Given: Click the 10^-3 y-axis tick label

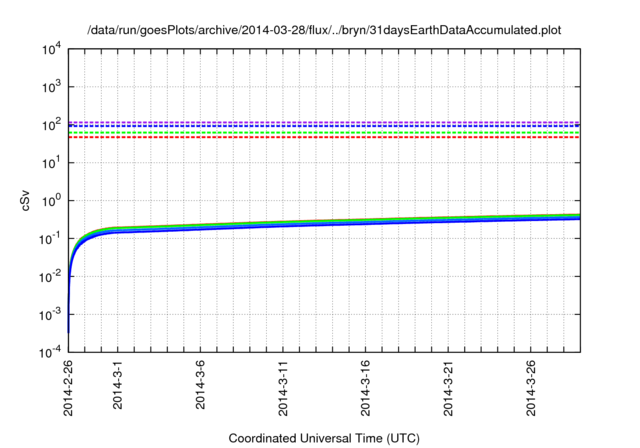Looking at the screenshot, I should tap(50, 315).
